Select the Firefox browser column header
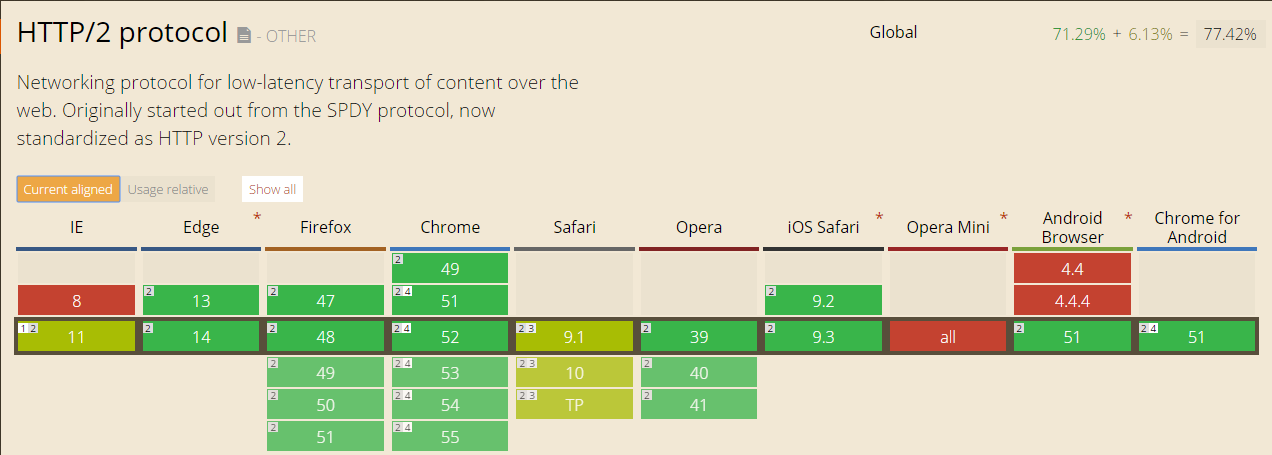1272x455 pixels. point(326,227)
